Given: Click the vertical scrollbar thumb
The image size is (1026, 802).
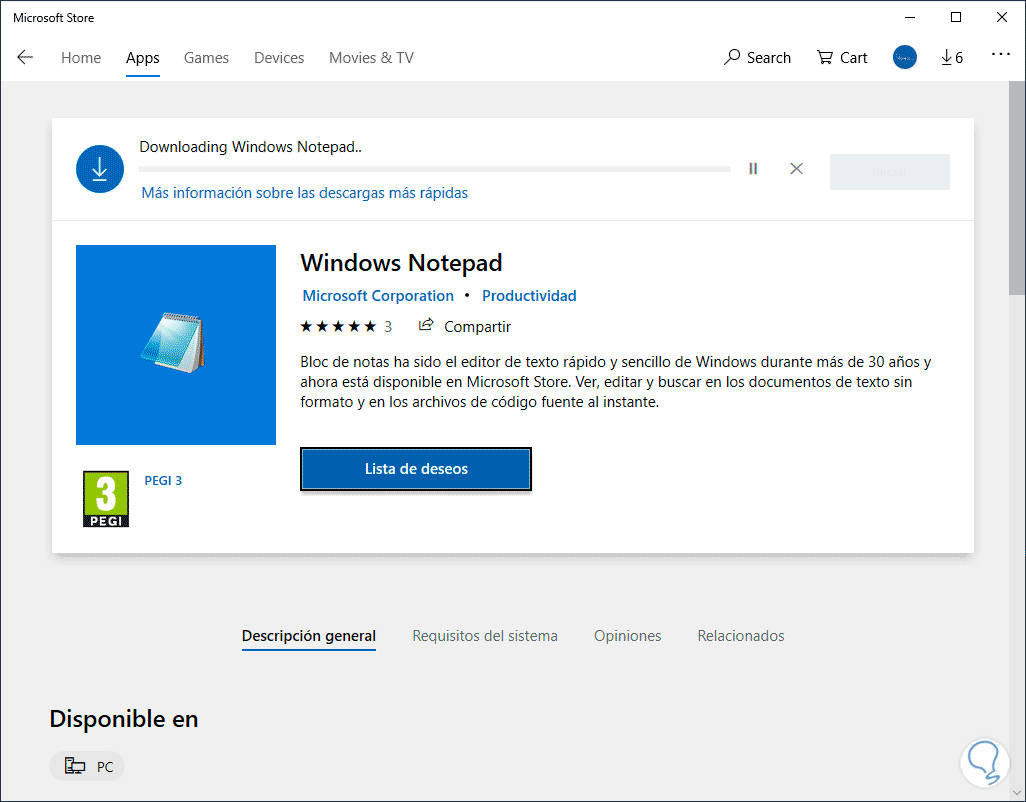Looking at the screenshot, I should [x=1017, y=188].
